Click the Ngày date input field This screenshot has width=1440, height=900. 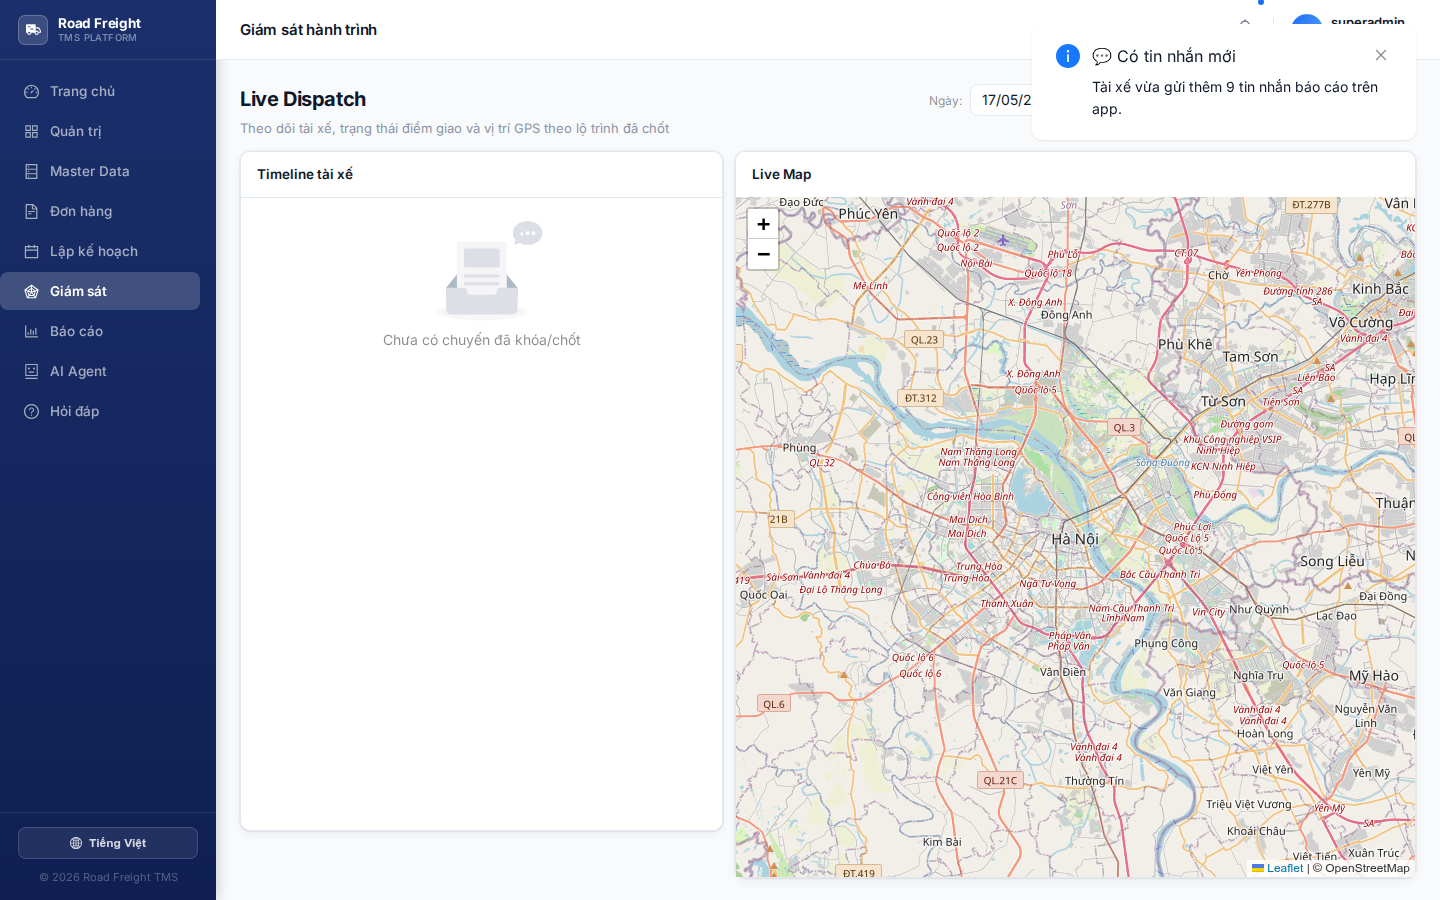click(x=1001, y=100)
